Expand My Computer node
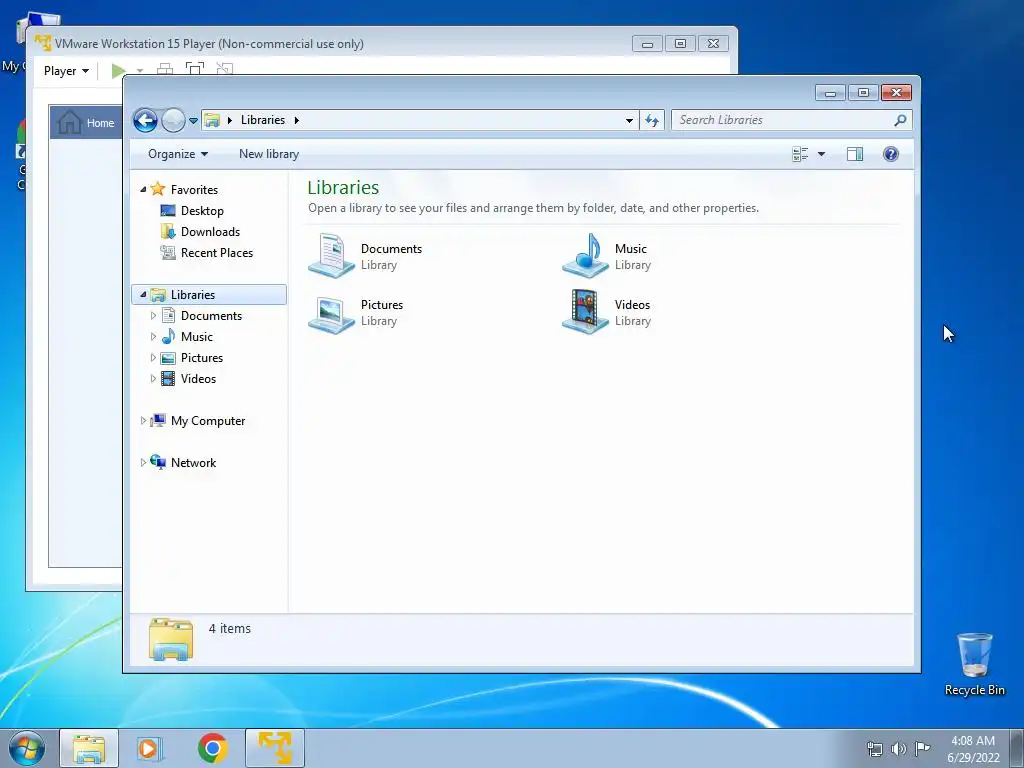The image size is (1024, 768). (143, 421)
